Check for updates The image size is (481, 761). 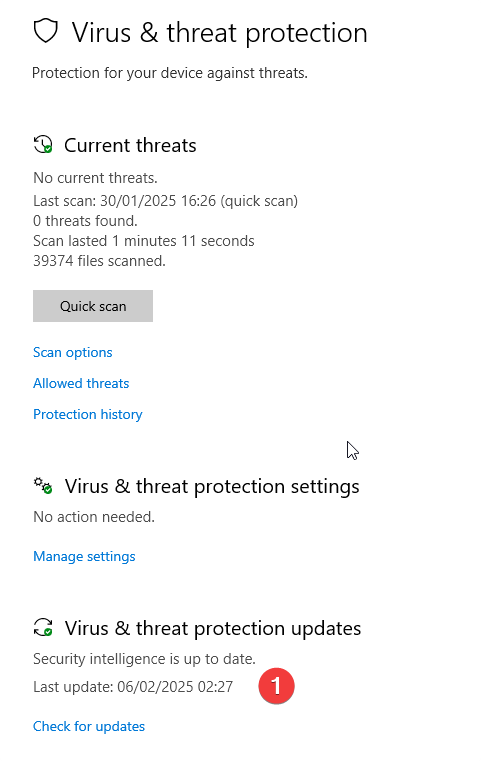(89, 726)
